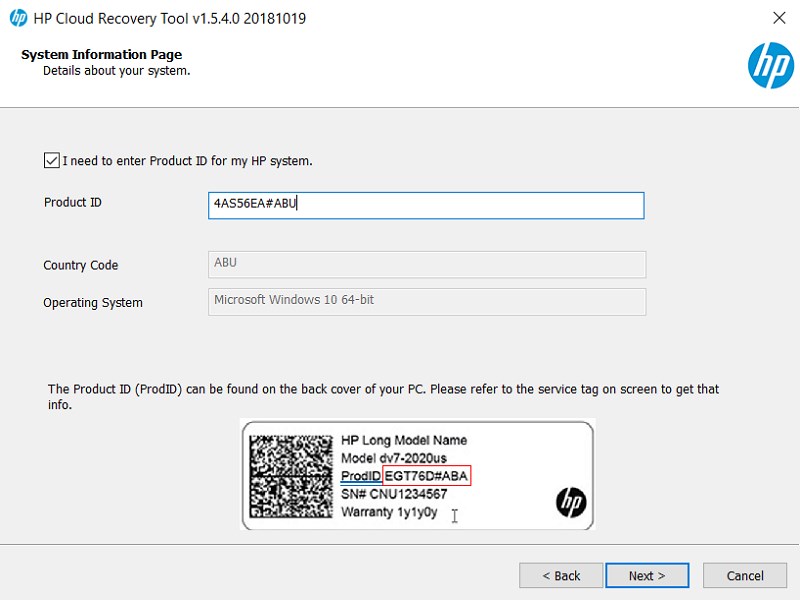Click the highlighted ProdID EGT76D#ABA sample text
The height and width of the screenshot is (600, 800).
[x=426, y=476]
